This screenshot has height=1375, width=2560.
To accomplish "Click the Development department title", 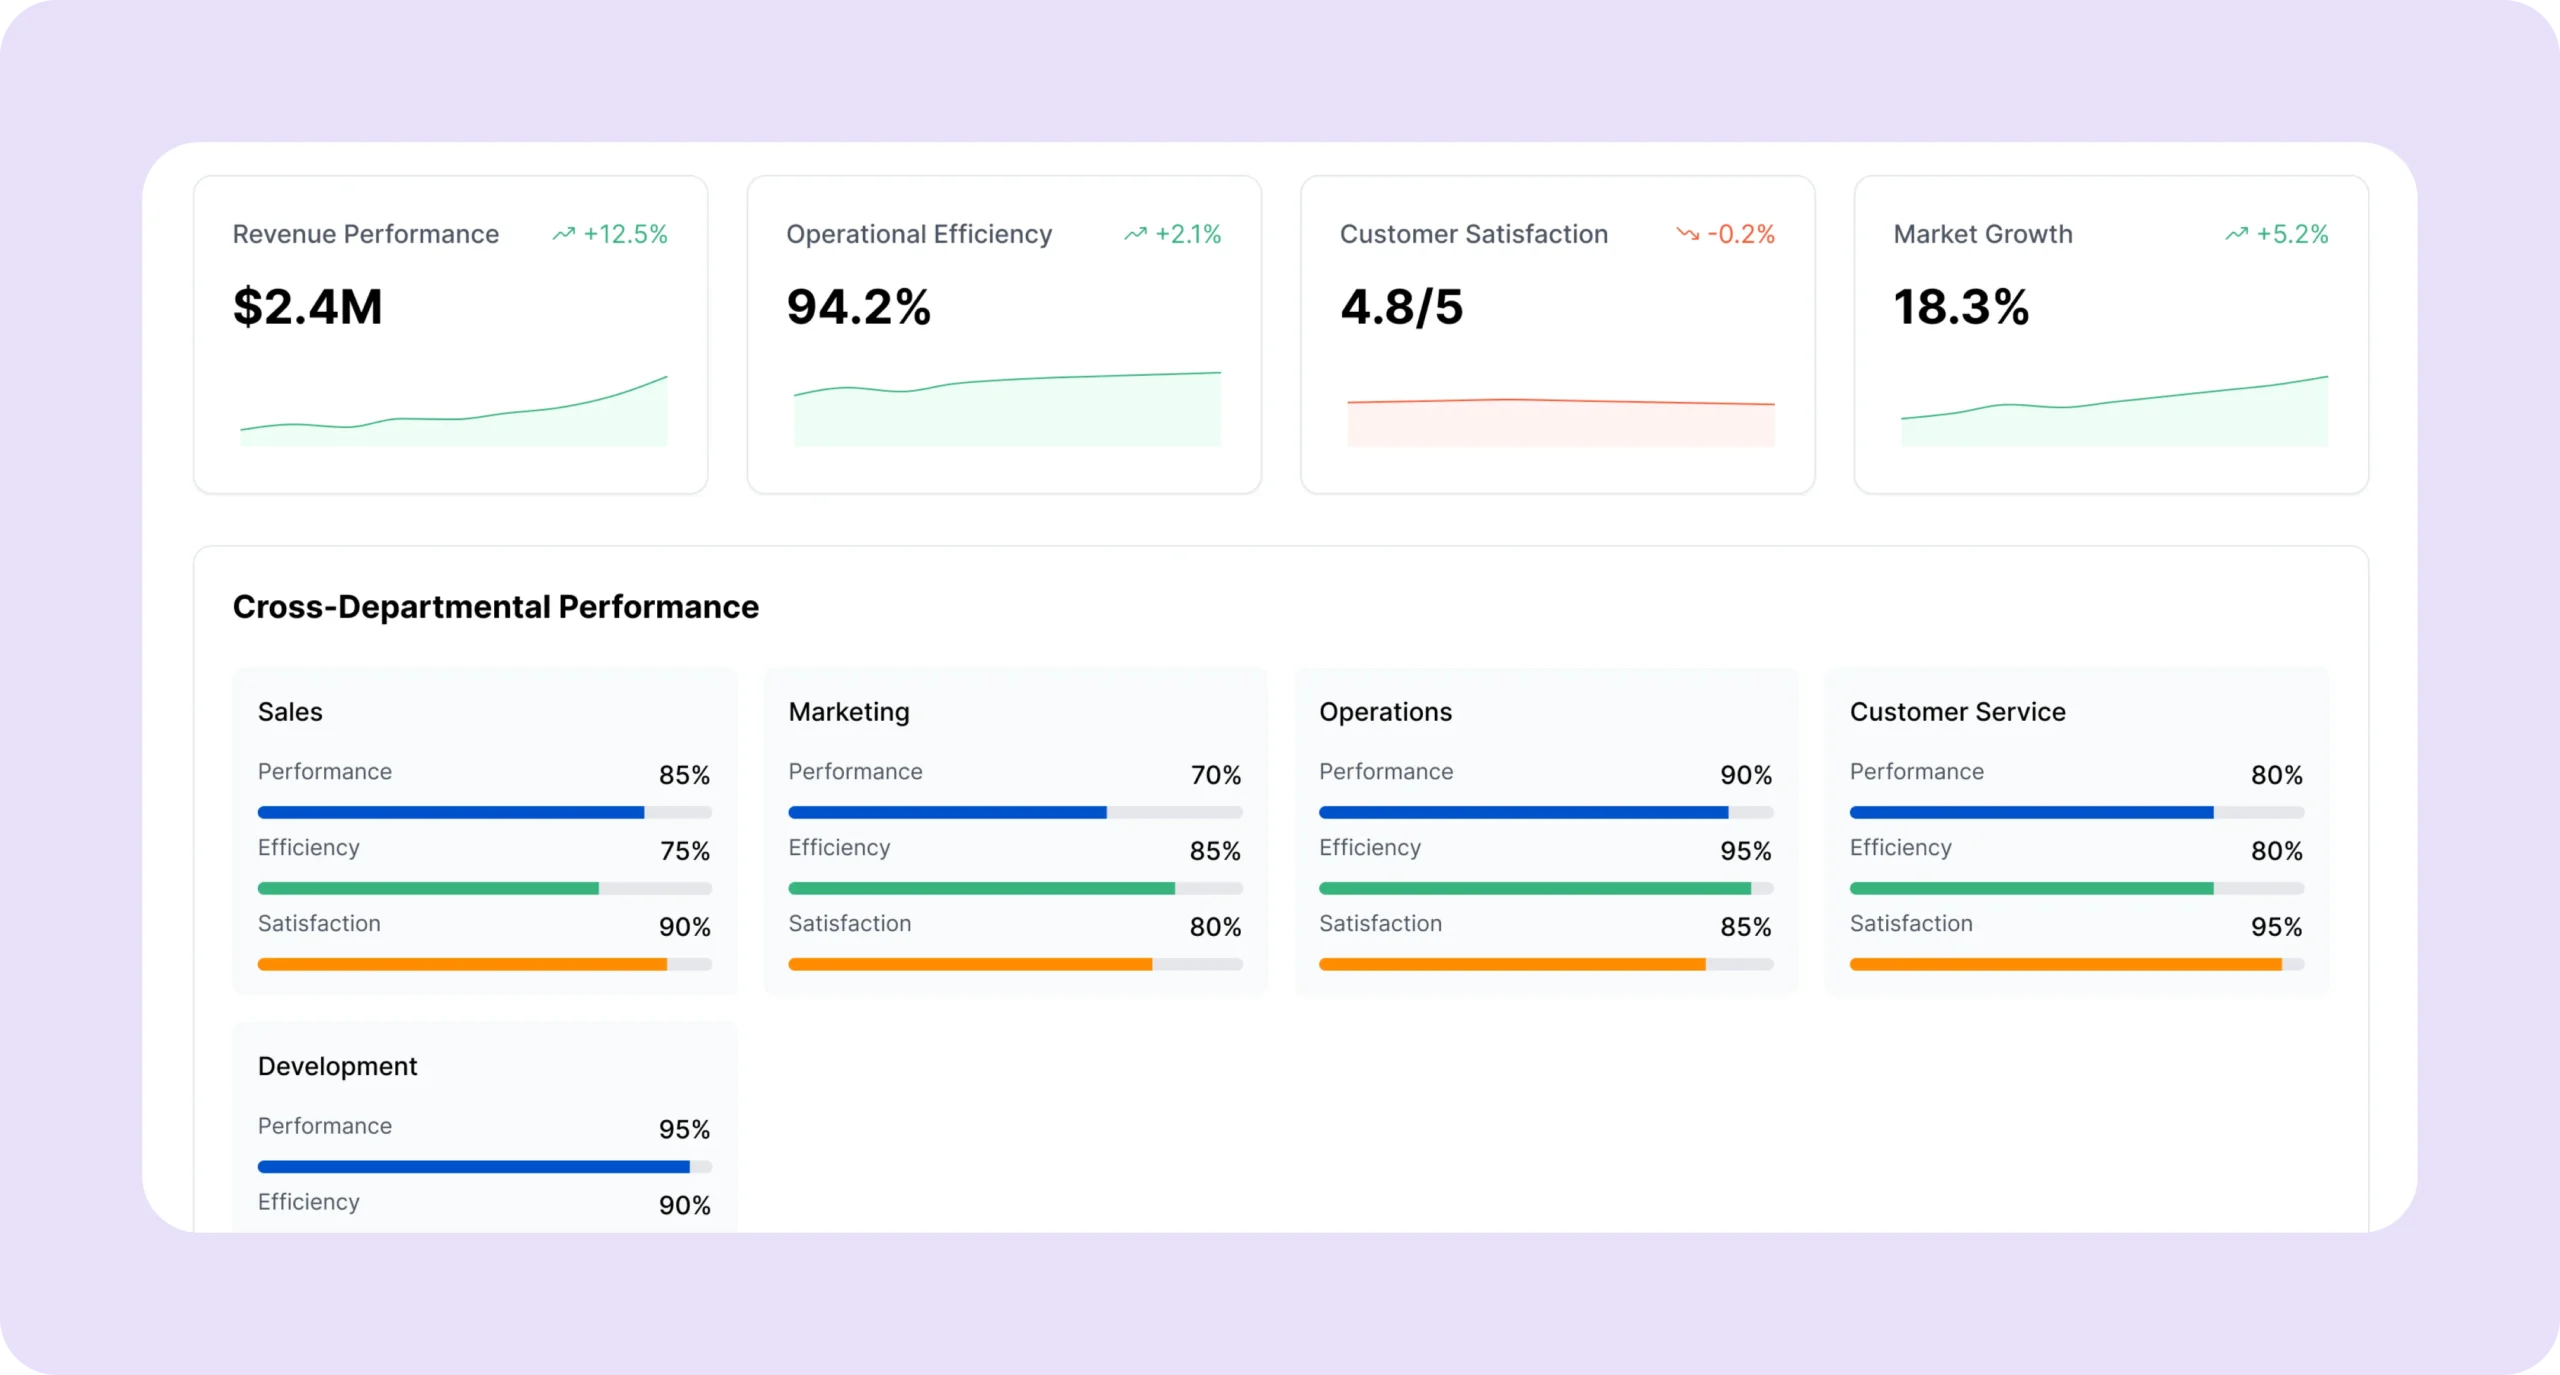I will pyautogui.click(x=337, y=1066).
